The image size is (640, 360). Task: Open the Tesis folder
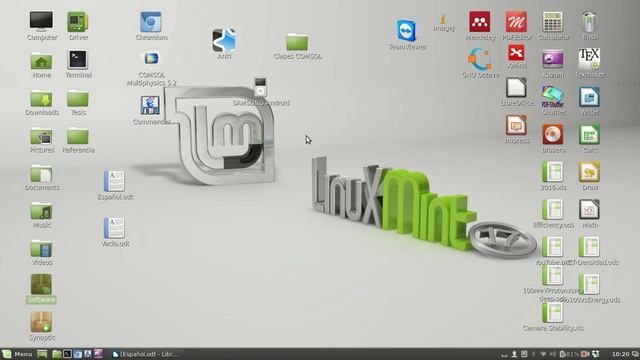(78, 99)
